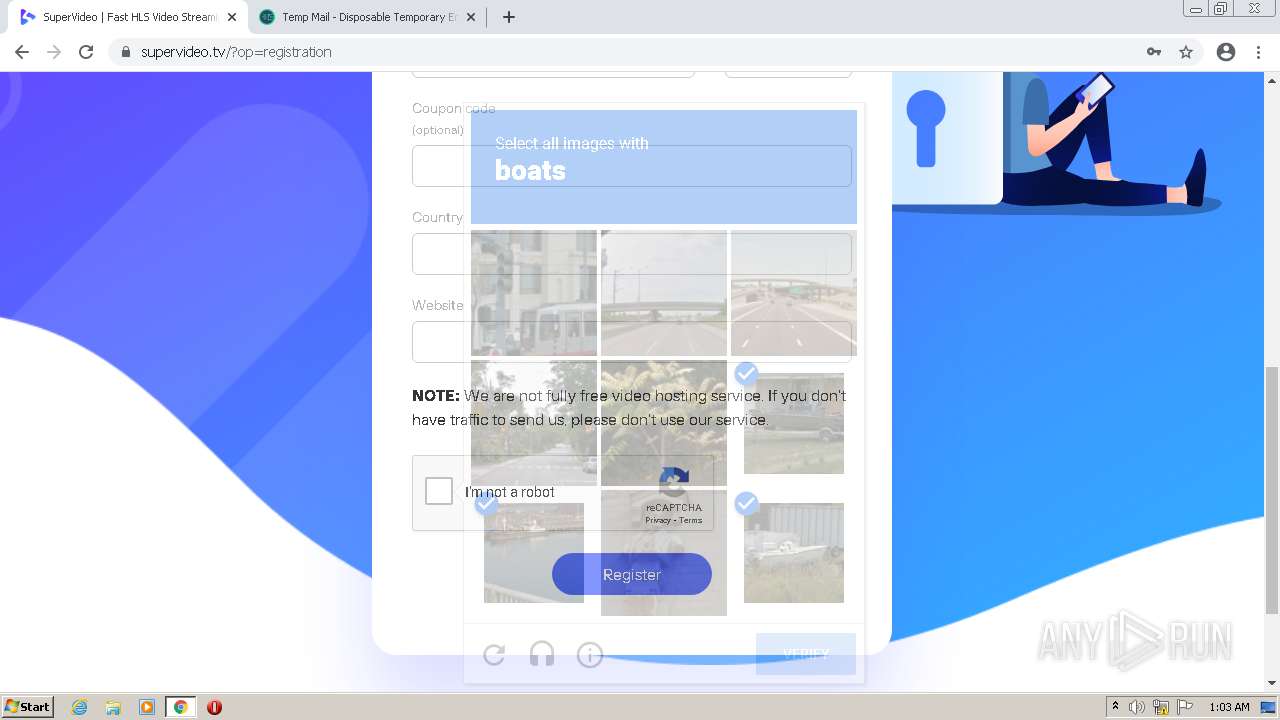Deselect the checked harbor boat tile
The height and width of the screenshot is (720, 1280).
point(534,553)
